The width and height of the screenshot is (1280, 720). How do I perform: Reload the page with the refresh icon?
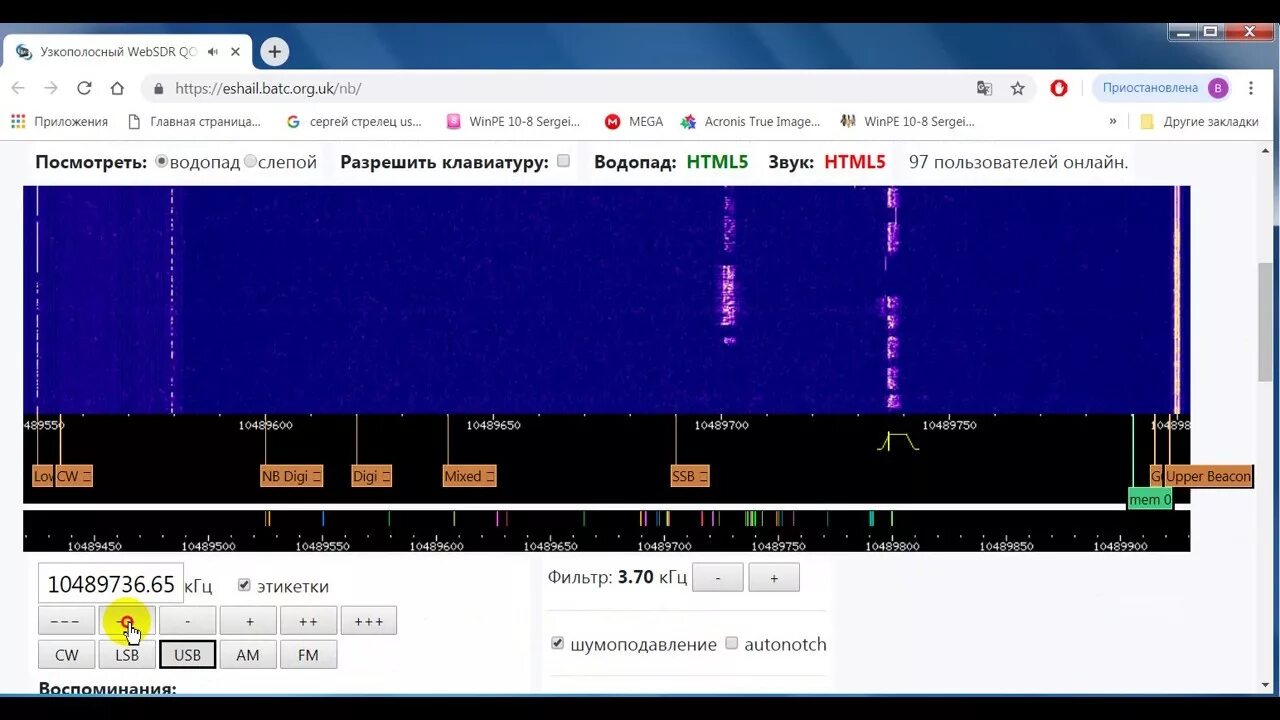[x=84, y=88]
